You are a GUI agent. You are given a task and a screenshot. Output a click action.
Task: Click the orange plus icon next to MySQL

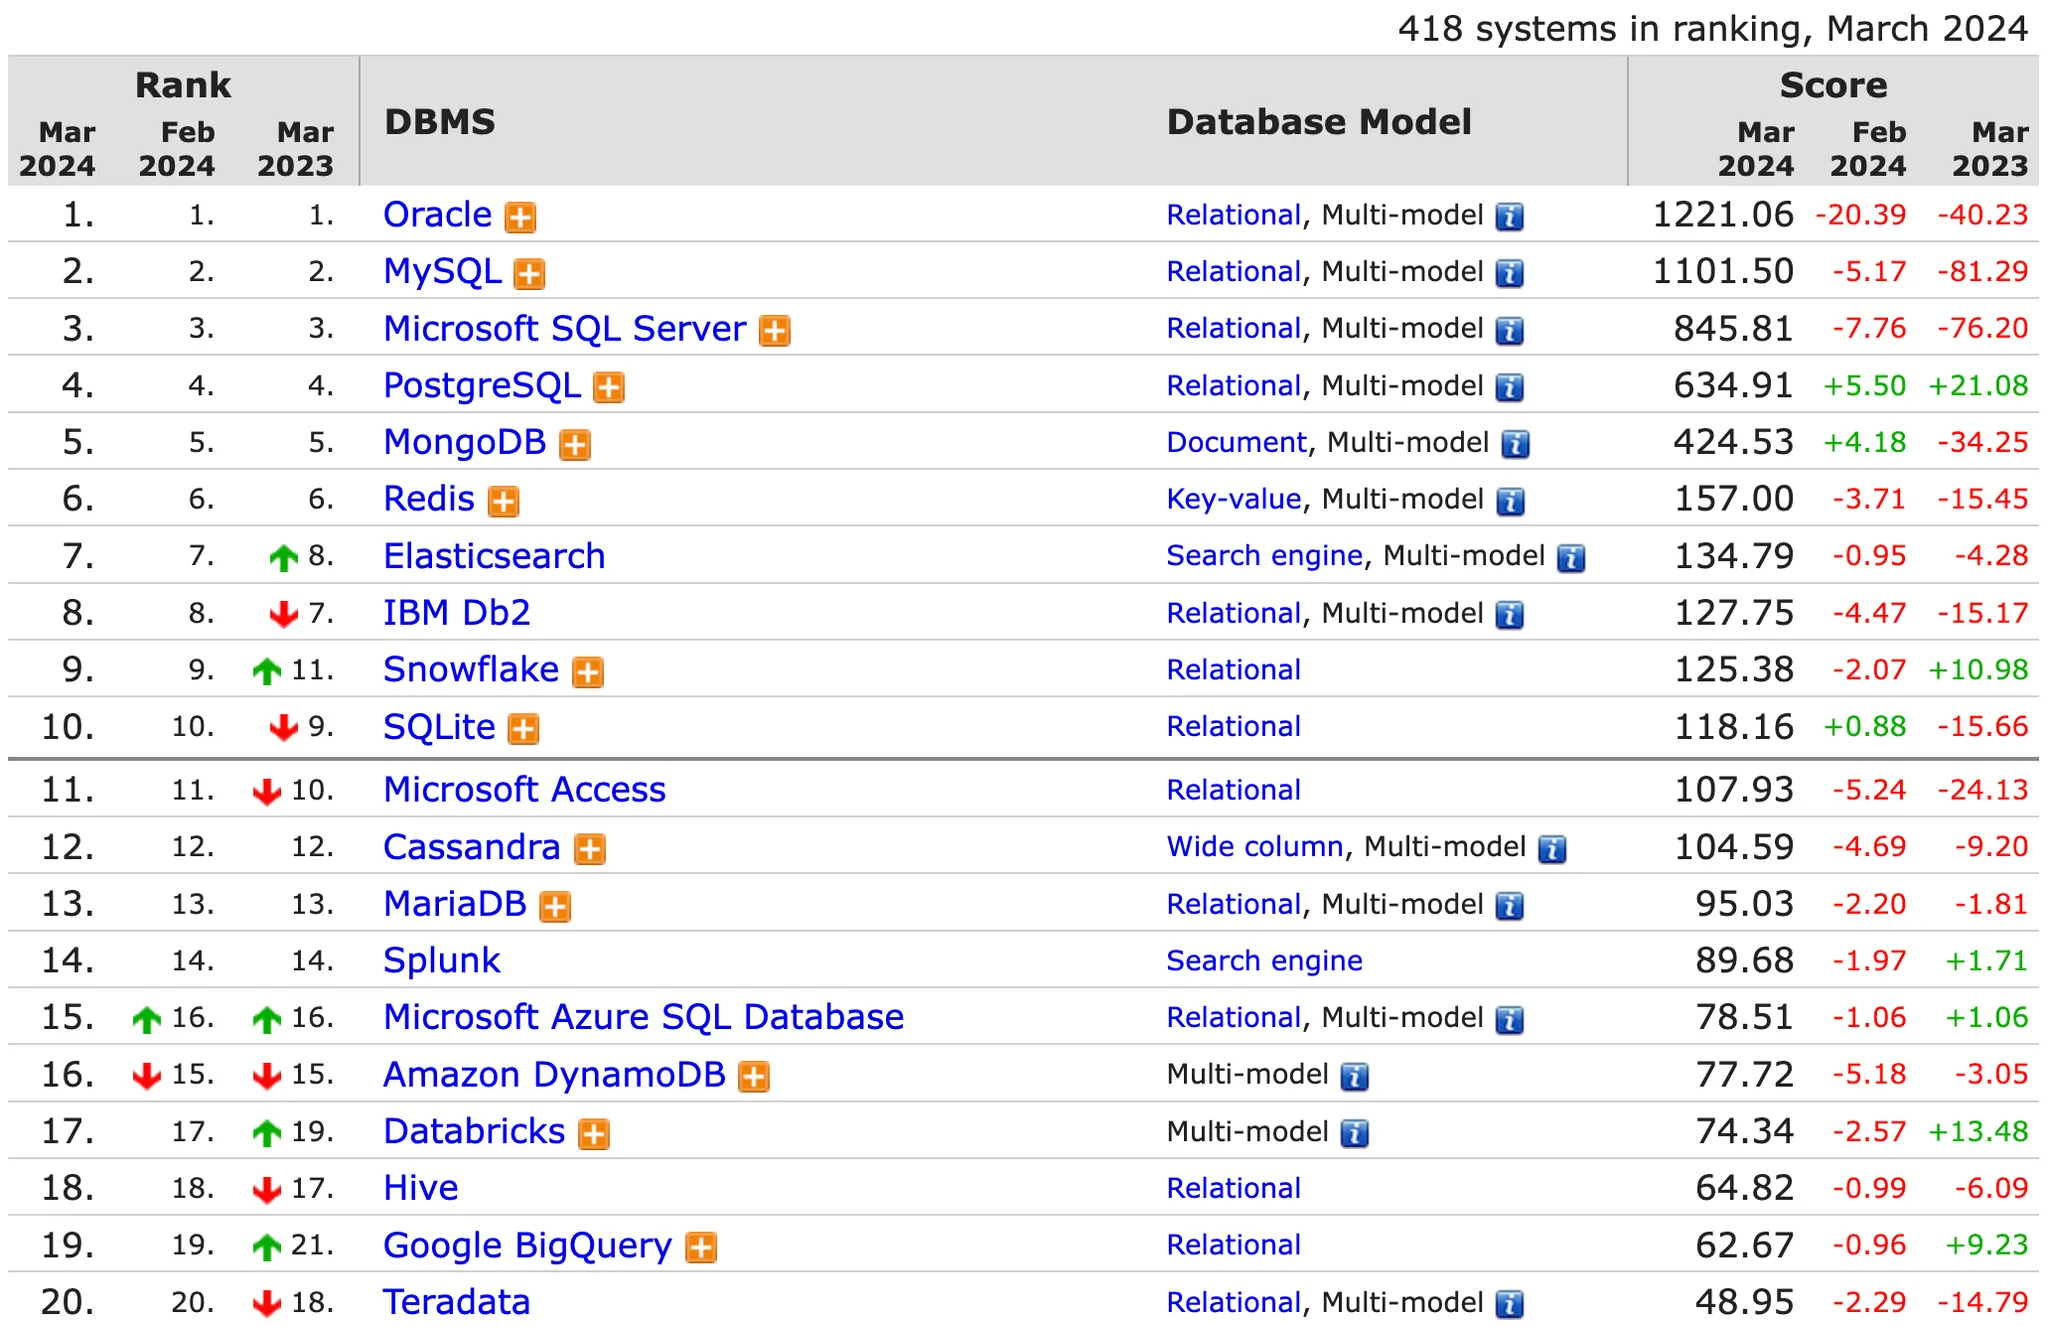pos(529,274)
